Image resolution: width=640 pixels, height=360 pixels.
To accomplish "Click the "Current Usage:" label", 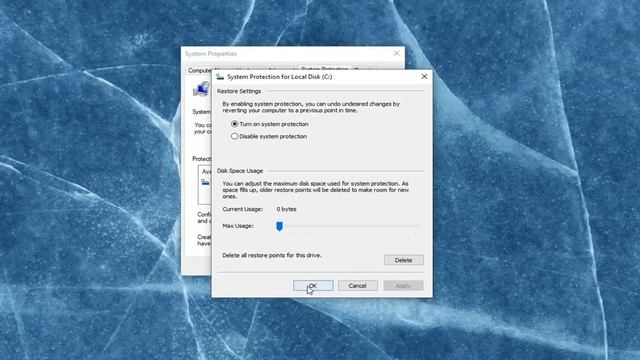I will tap(242, 209).
